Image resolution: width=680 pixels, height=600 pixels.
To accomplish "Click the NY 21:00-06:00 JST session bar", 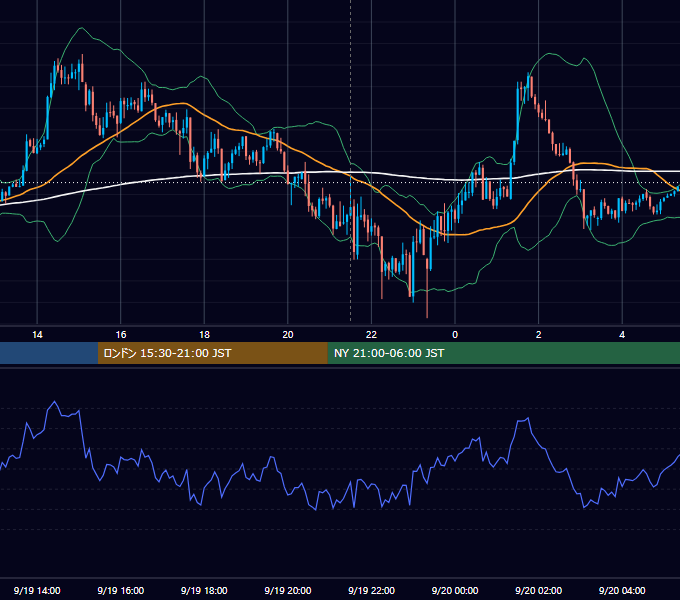I will (x=503, y=353).
